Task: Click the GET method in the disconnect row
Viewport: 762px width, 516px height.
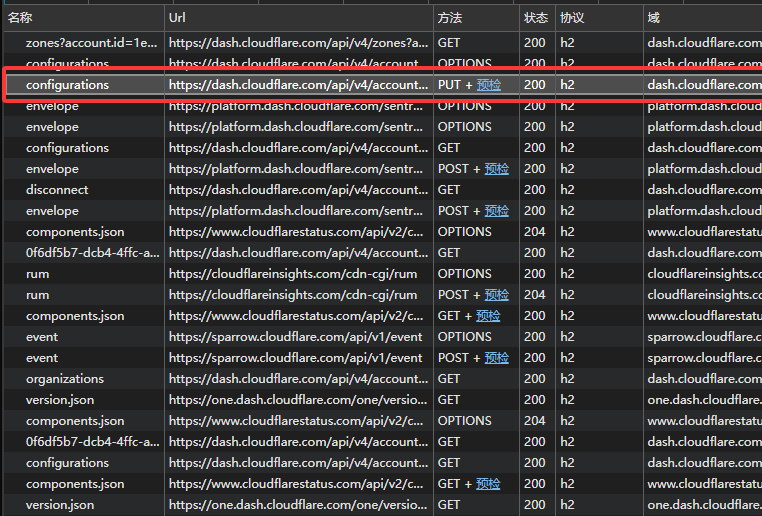Action: [449, 189]
